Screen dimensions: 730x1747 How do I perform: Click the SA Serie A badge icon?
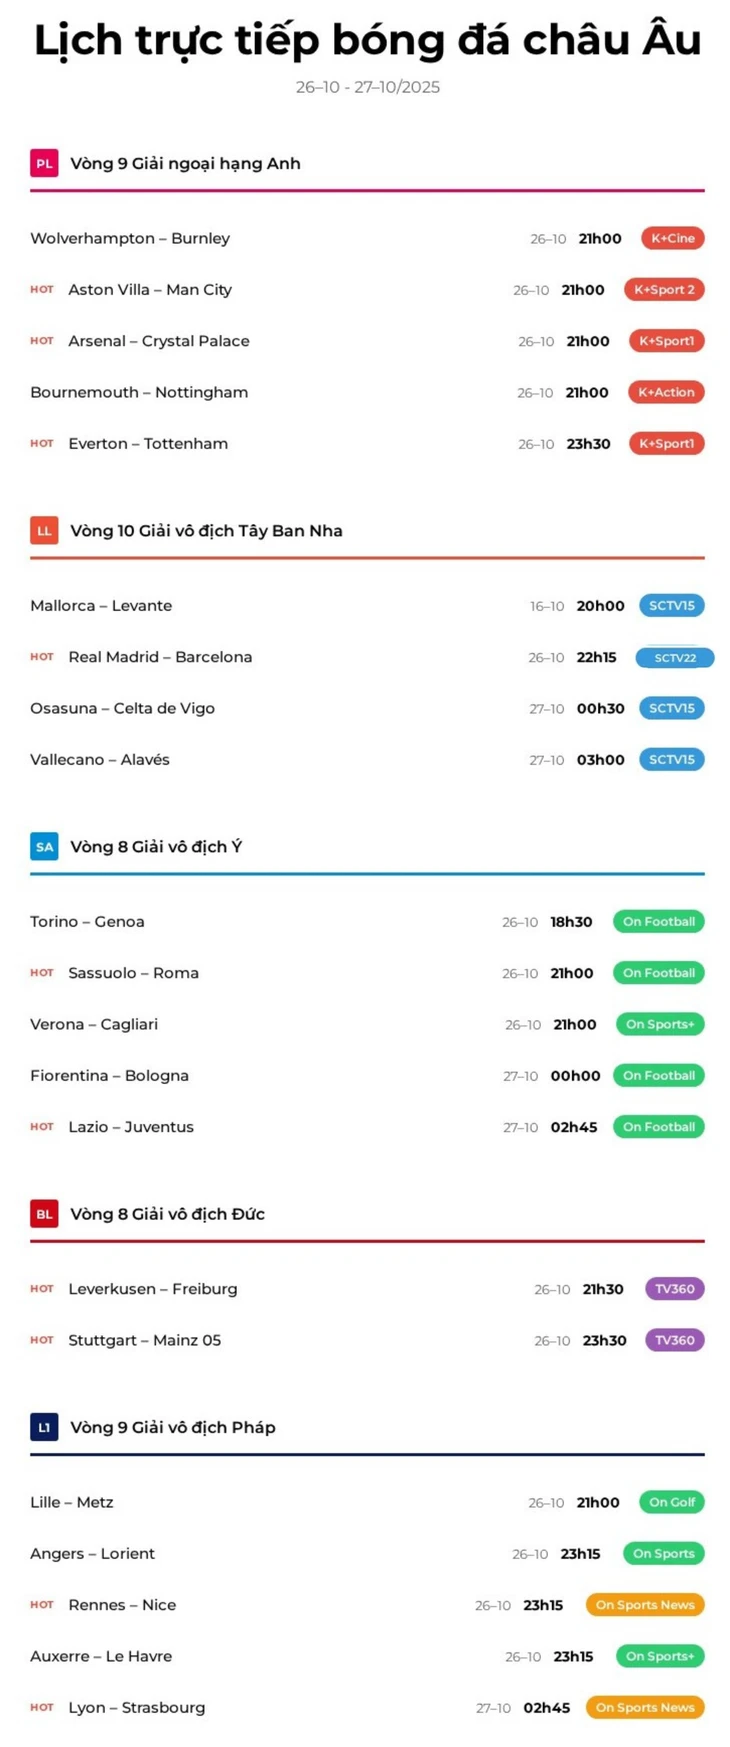(x=44, y=847)
